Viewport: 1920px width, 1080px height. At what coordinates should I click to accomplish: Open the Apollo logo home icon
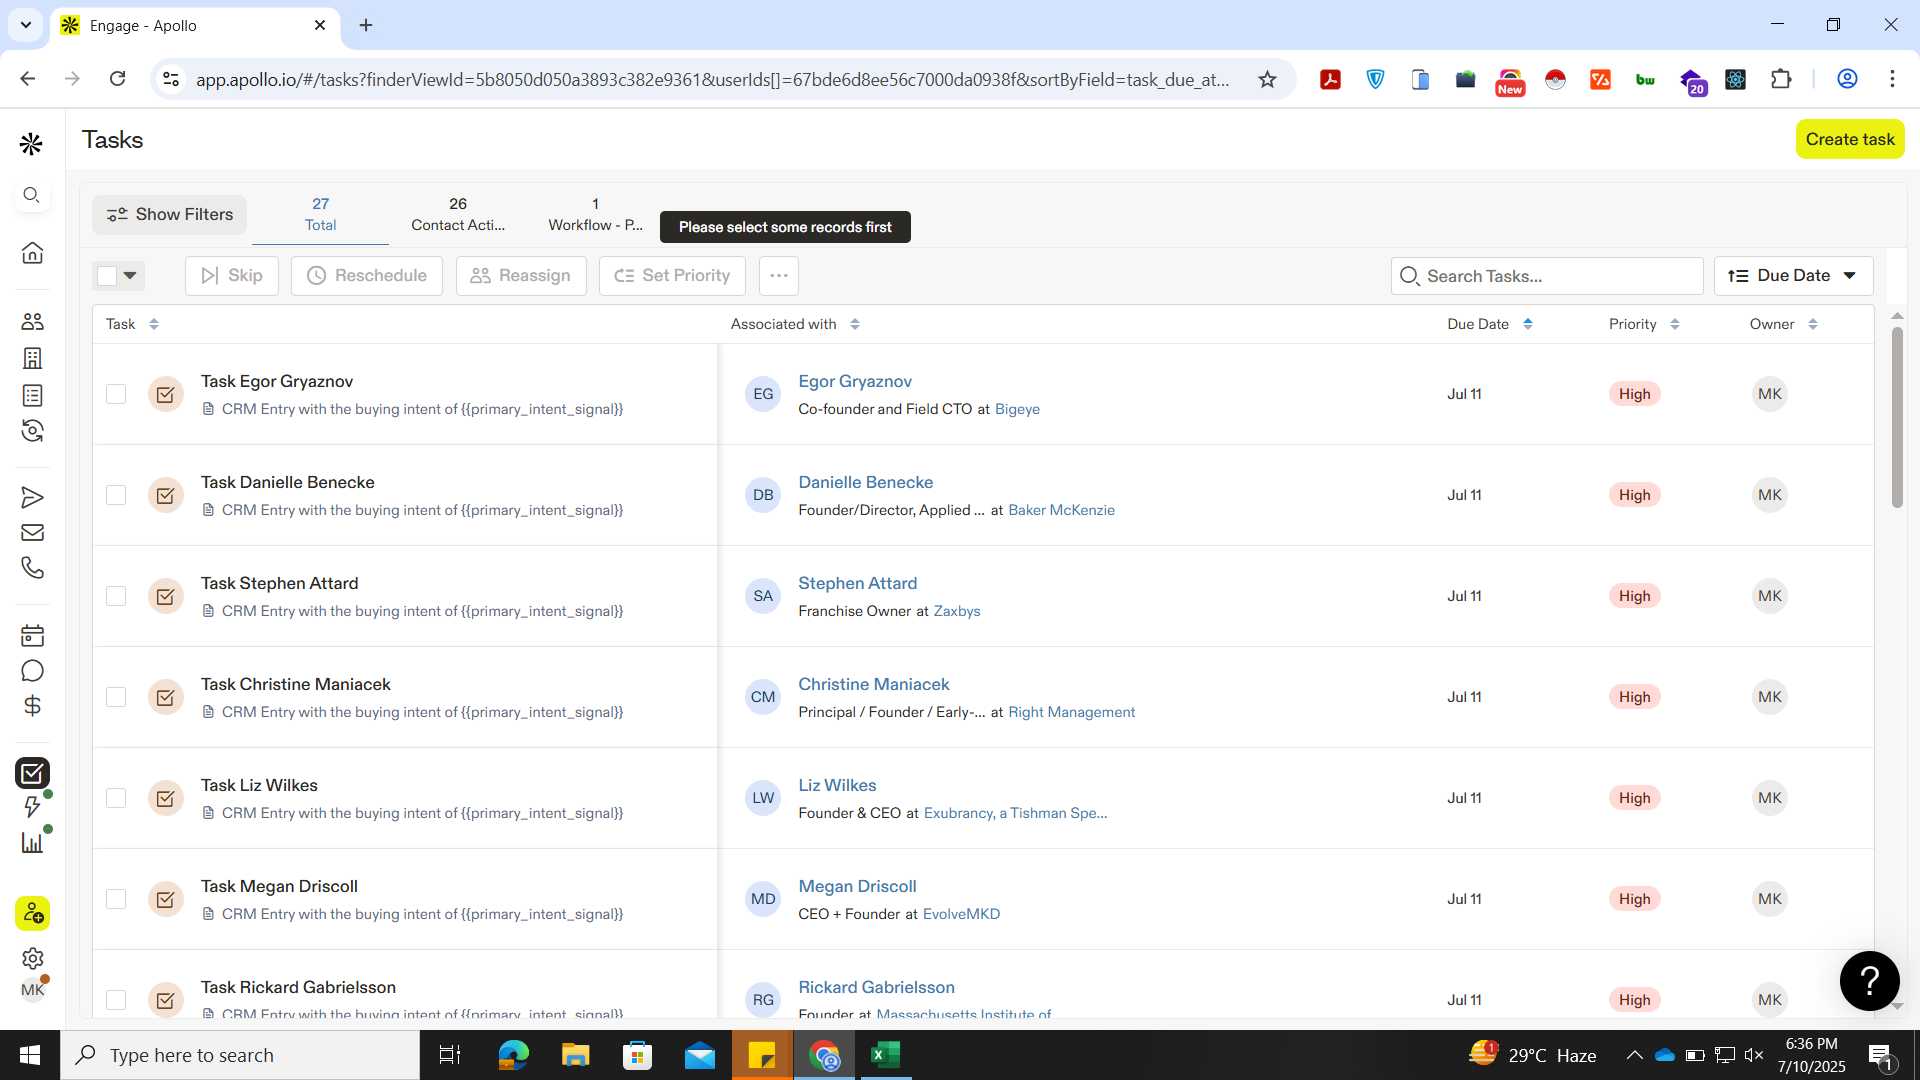(x=31, y=144)
